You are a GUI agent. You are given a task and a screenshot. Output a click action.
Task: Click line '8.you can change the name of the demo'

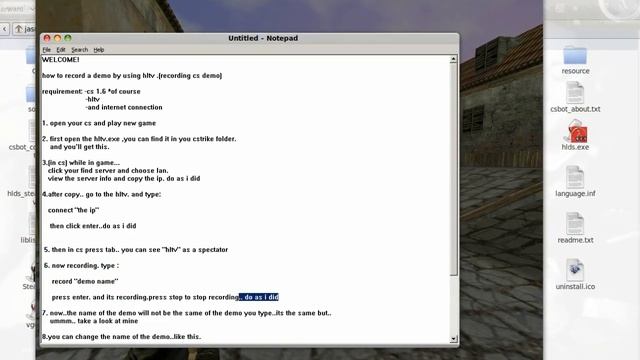coord(122,337)
